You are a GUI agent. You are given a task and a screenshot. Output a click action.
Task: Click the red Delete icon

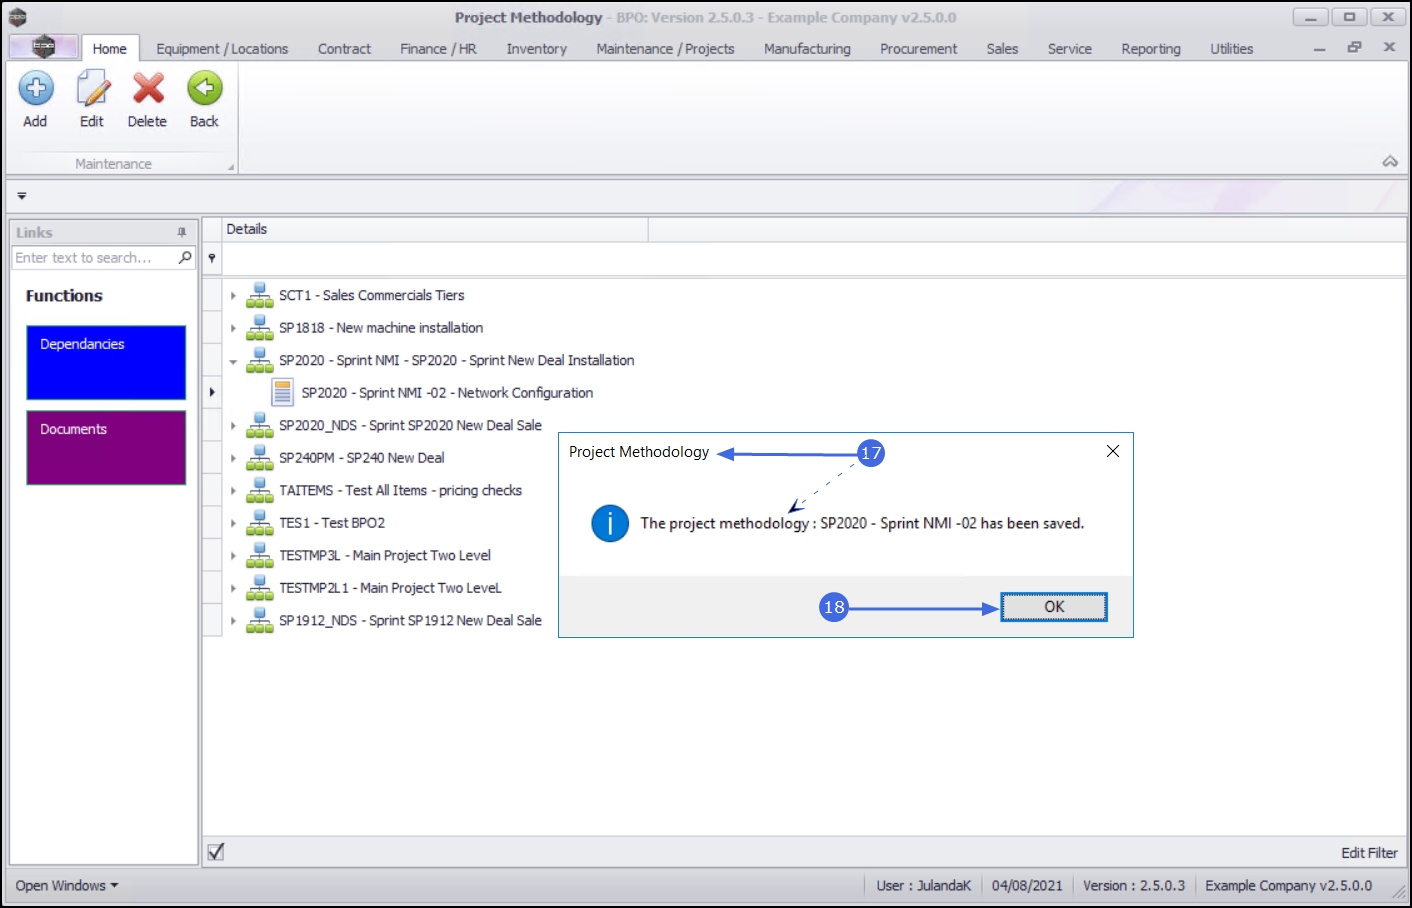(x=149, y=88)
